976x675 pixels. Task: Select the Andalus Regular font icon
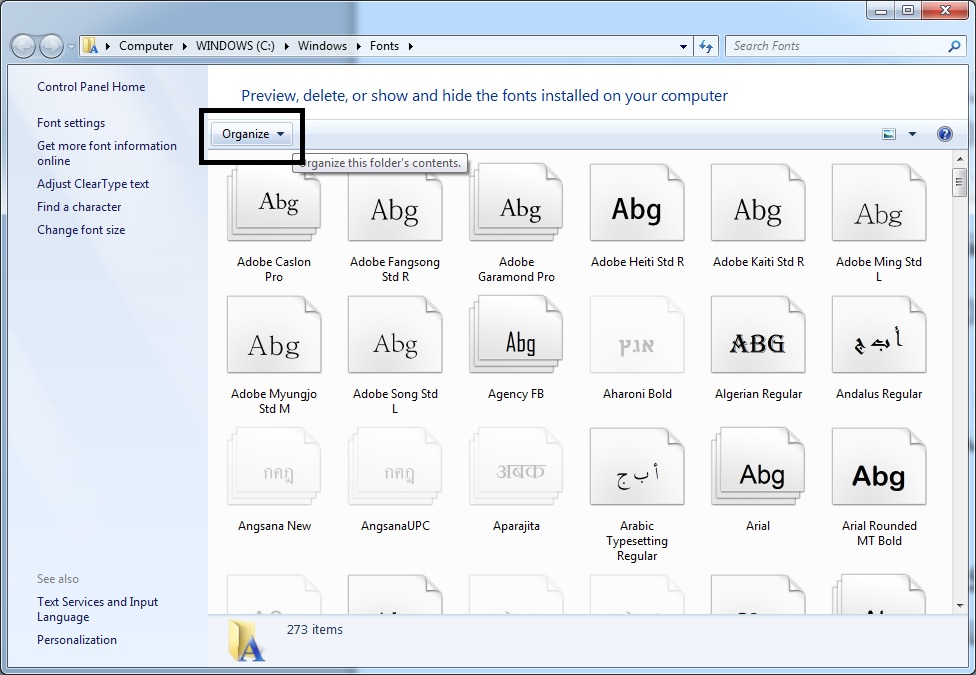click(879, 334)
